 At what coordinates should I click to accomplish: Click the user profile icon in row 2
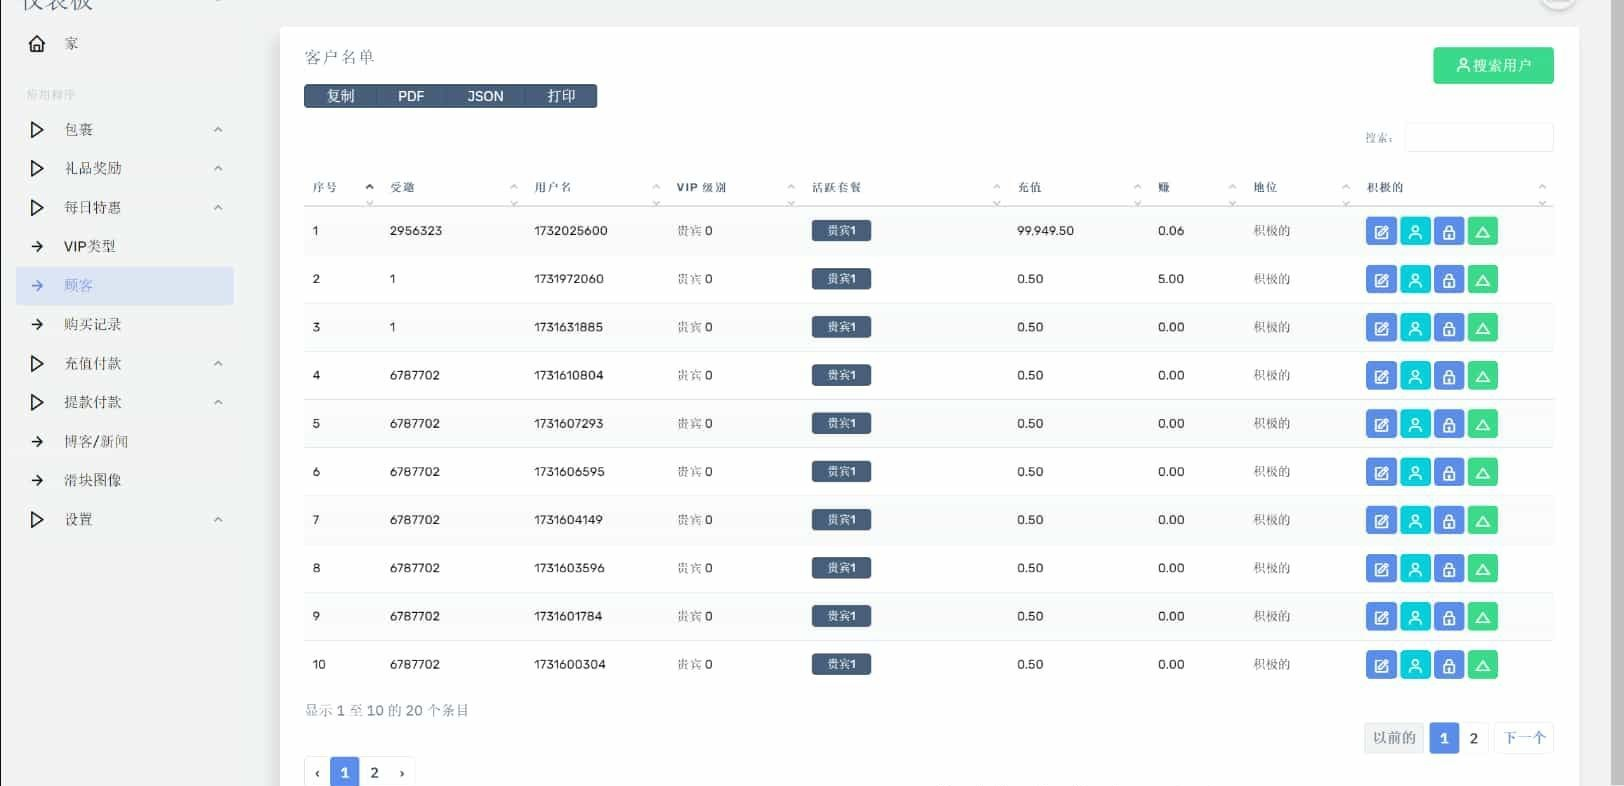[x=1415, y=280]
